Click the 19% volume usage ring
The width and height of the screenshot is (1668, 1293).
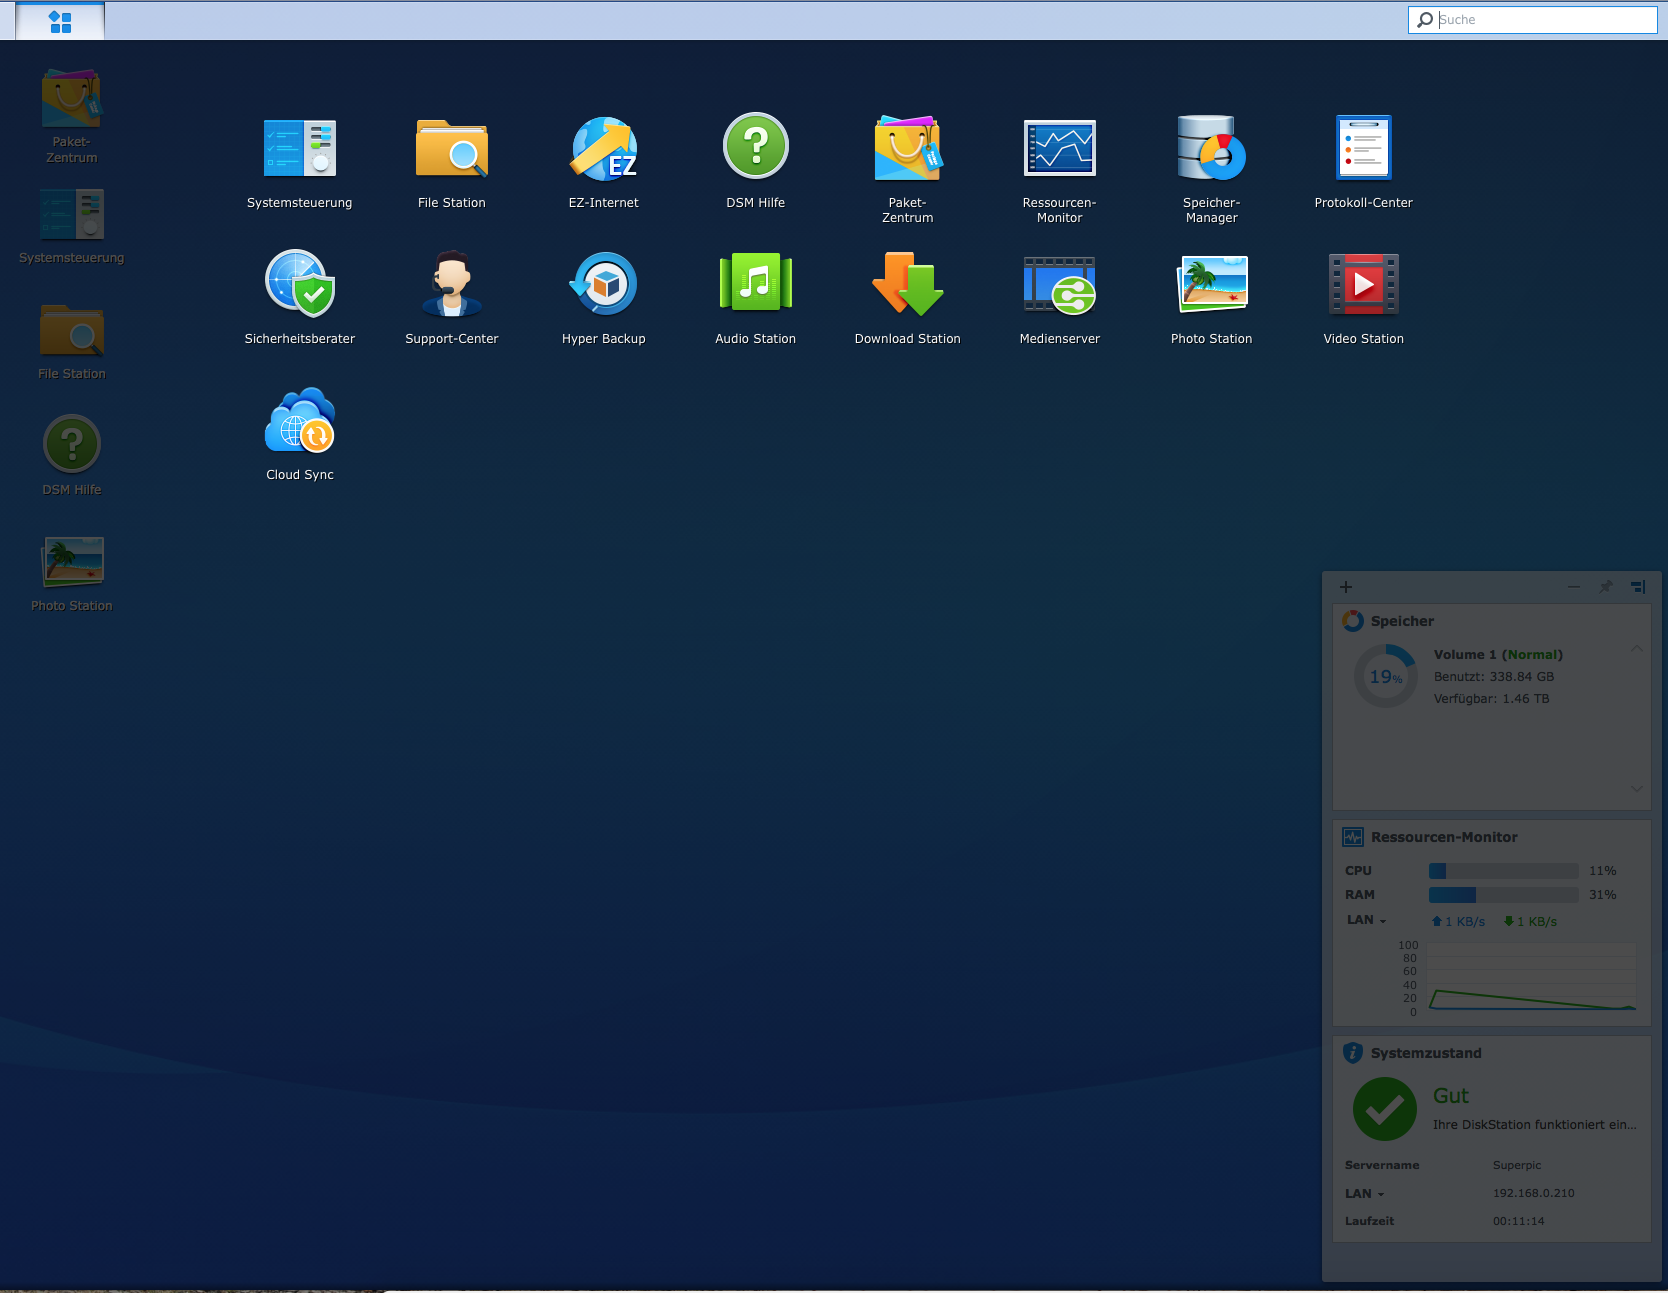1386,676
